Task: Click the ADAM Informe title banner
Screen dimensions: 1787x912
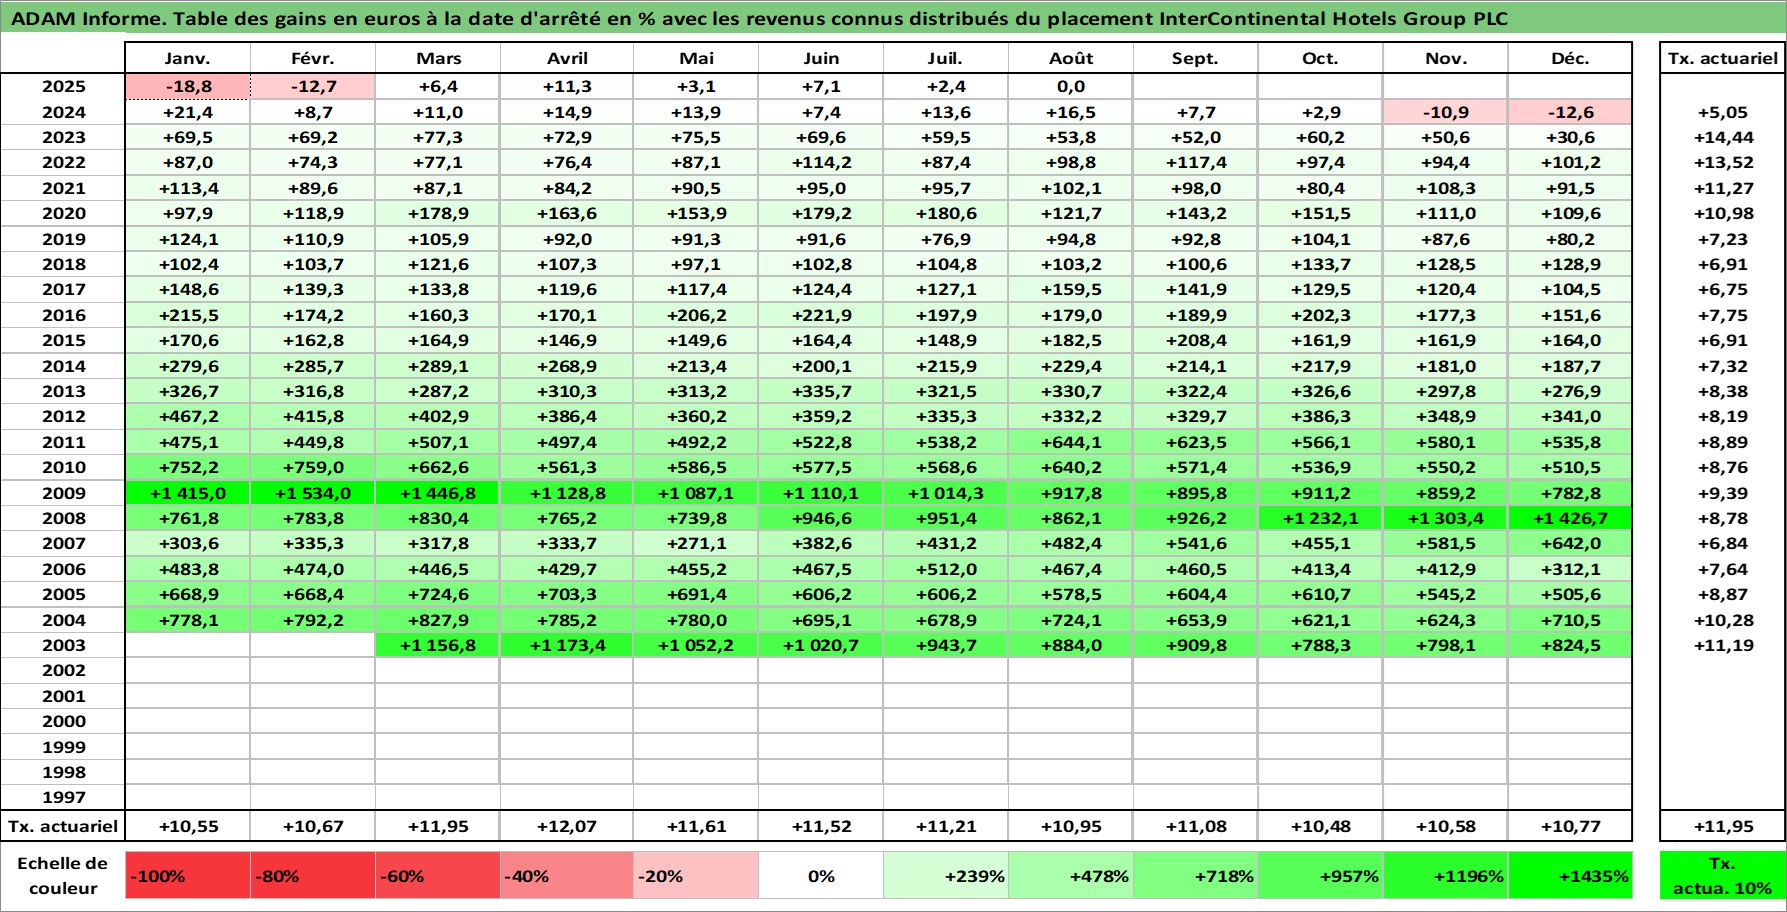Action: [893, 18]
